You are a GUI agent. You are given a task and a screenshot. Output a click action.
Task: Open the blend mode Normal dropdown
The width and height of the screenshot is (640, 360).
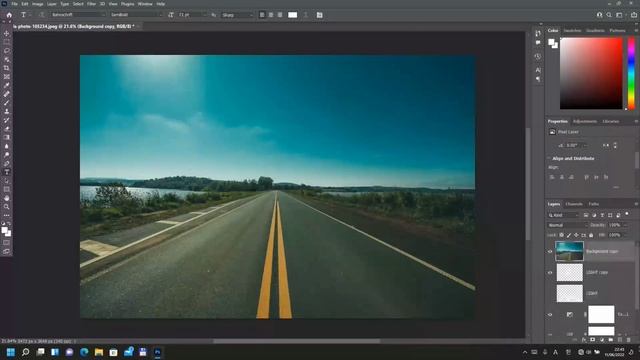(567, 225)
